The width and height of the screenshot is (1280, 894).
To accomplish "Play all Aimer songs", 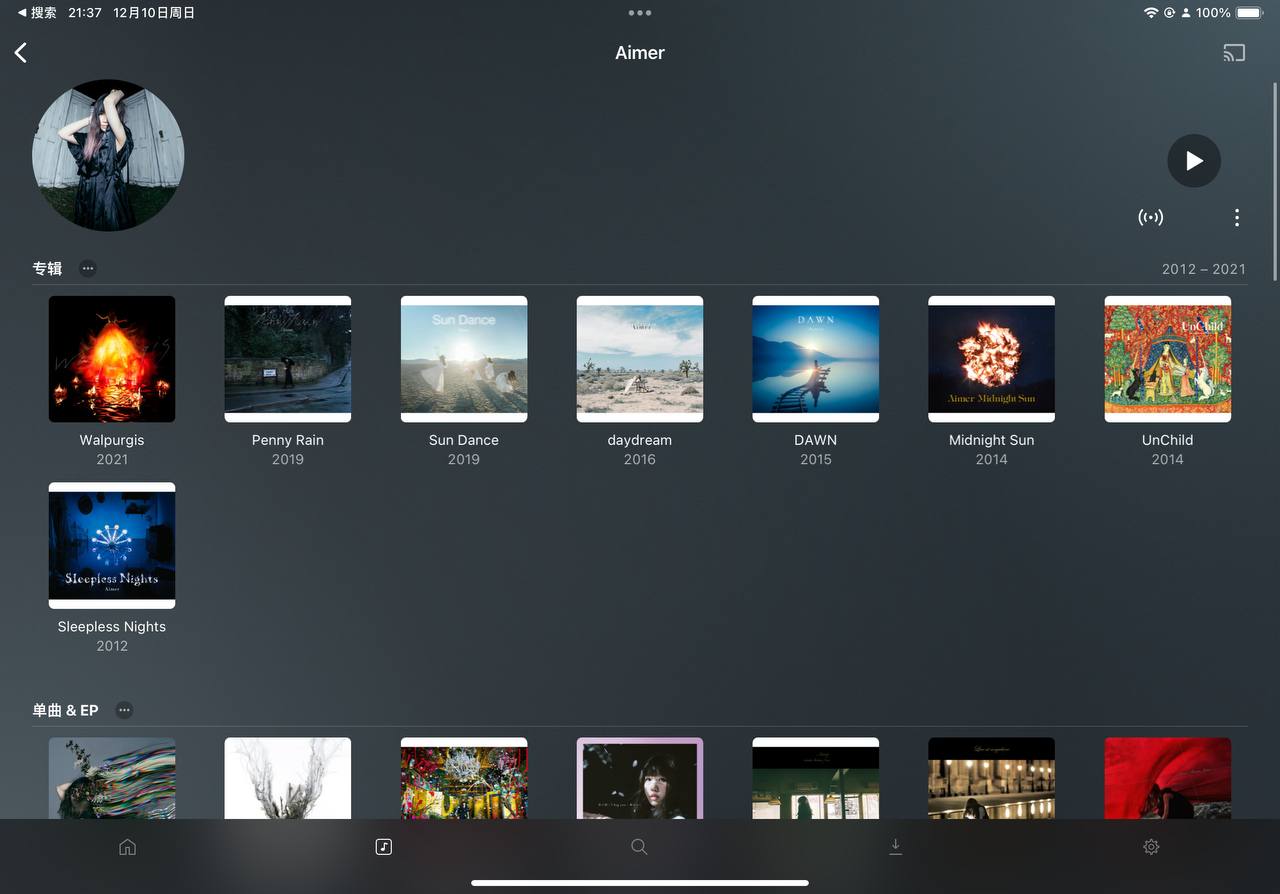I will tap(1193, 160).
